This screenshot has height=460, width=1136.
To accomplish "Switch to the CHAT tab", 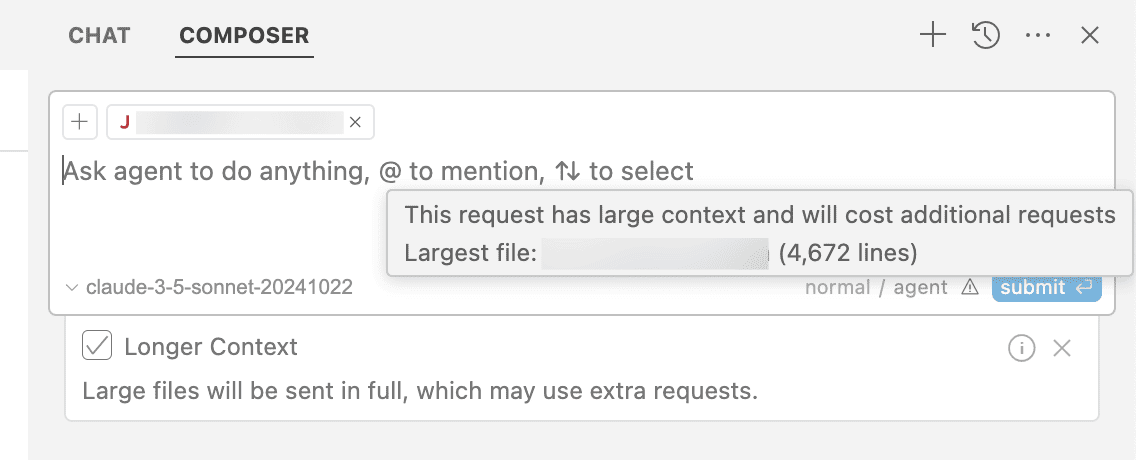I will pyautogui.click(x=99, y=35).
